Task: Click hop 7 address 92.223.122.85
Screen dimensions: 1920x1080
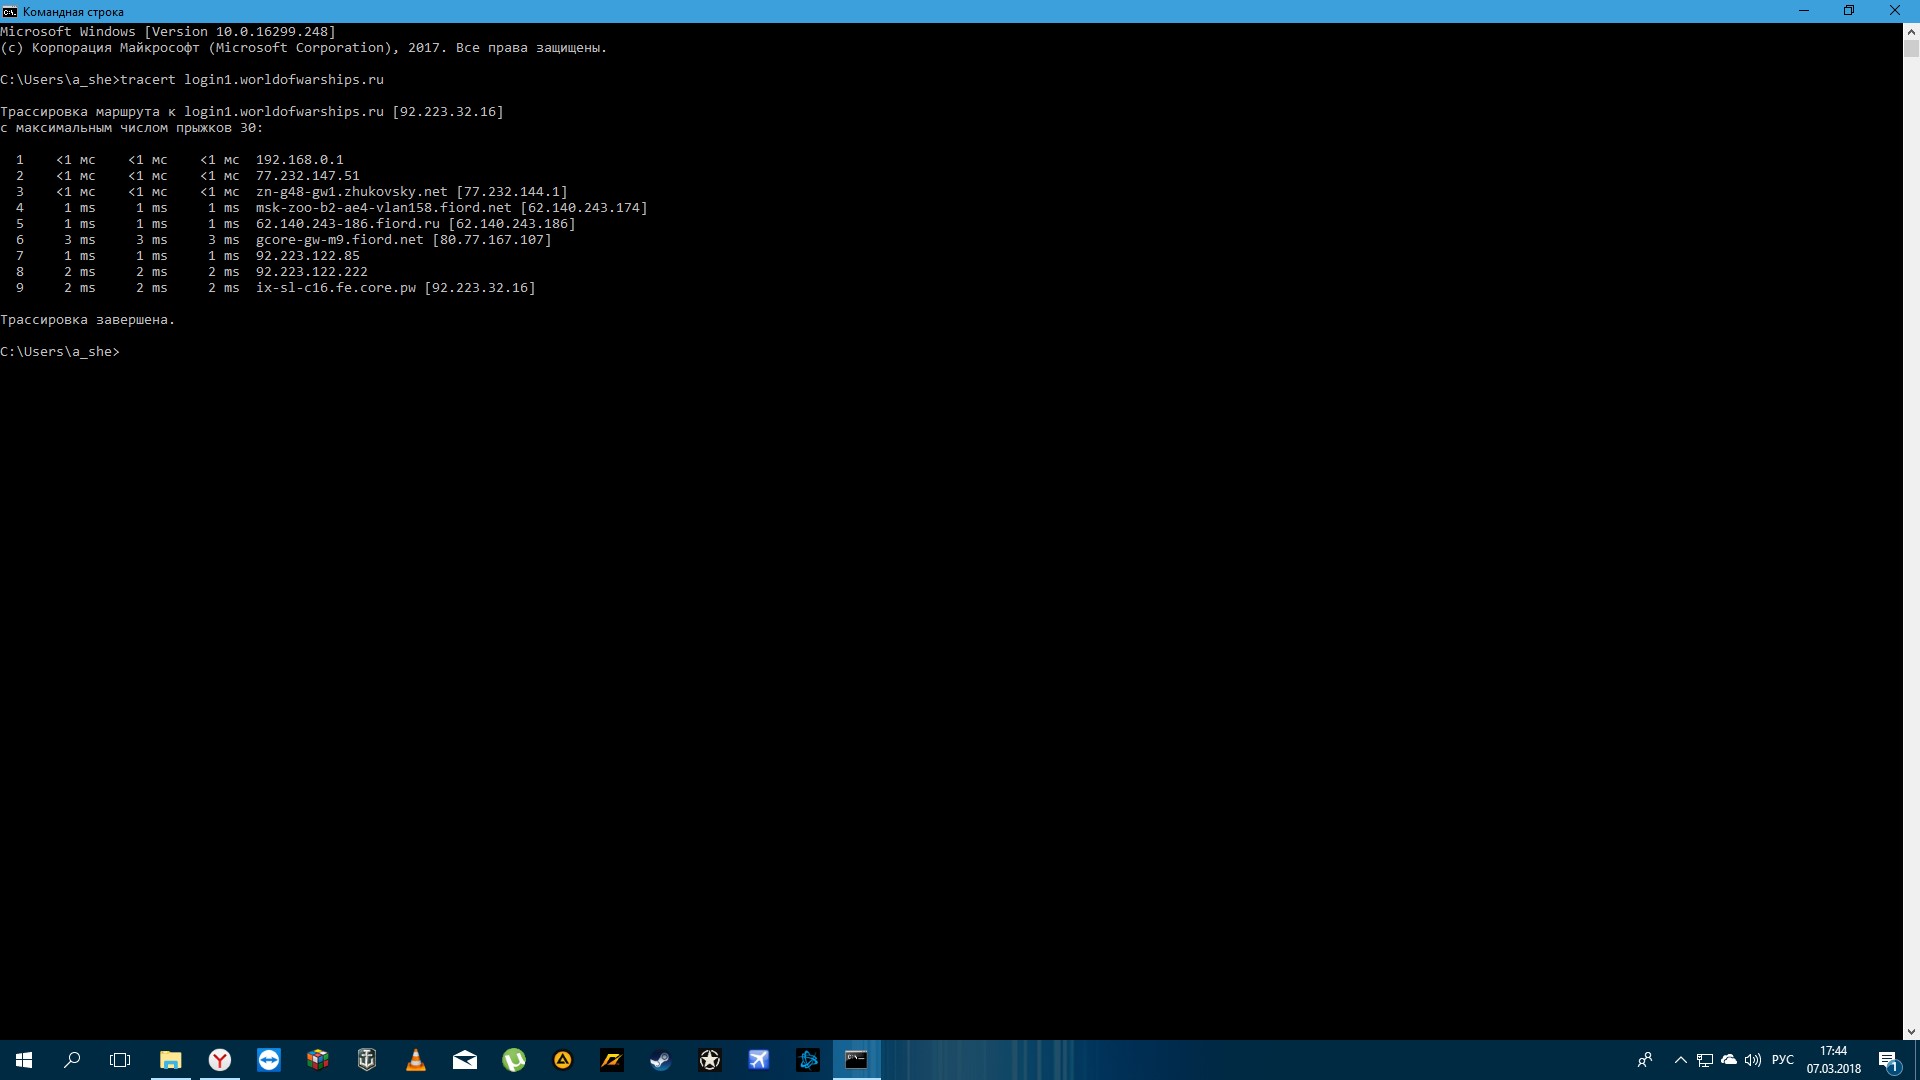Action: point(308,256)
